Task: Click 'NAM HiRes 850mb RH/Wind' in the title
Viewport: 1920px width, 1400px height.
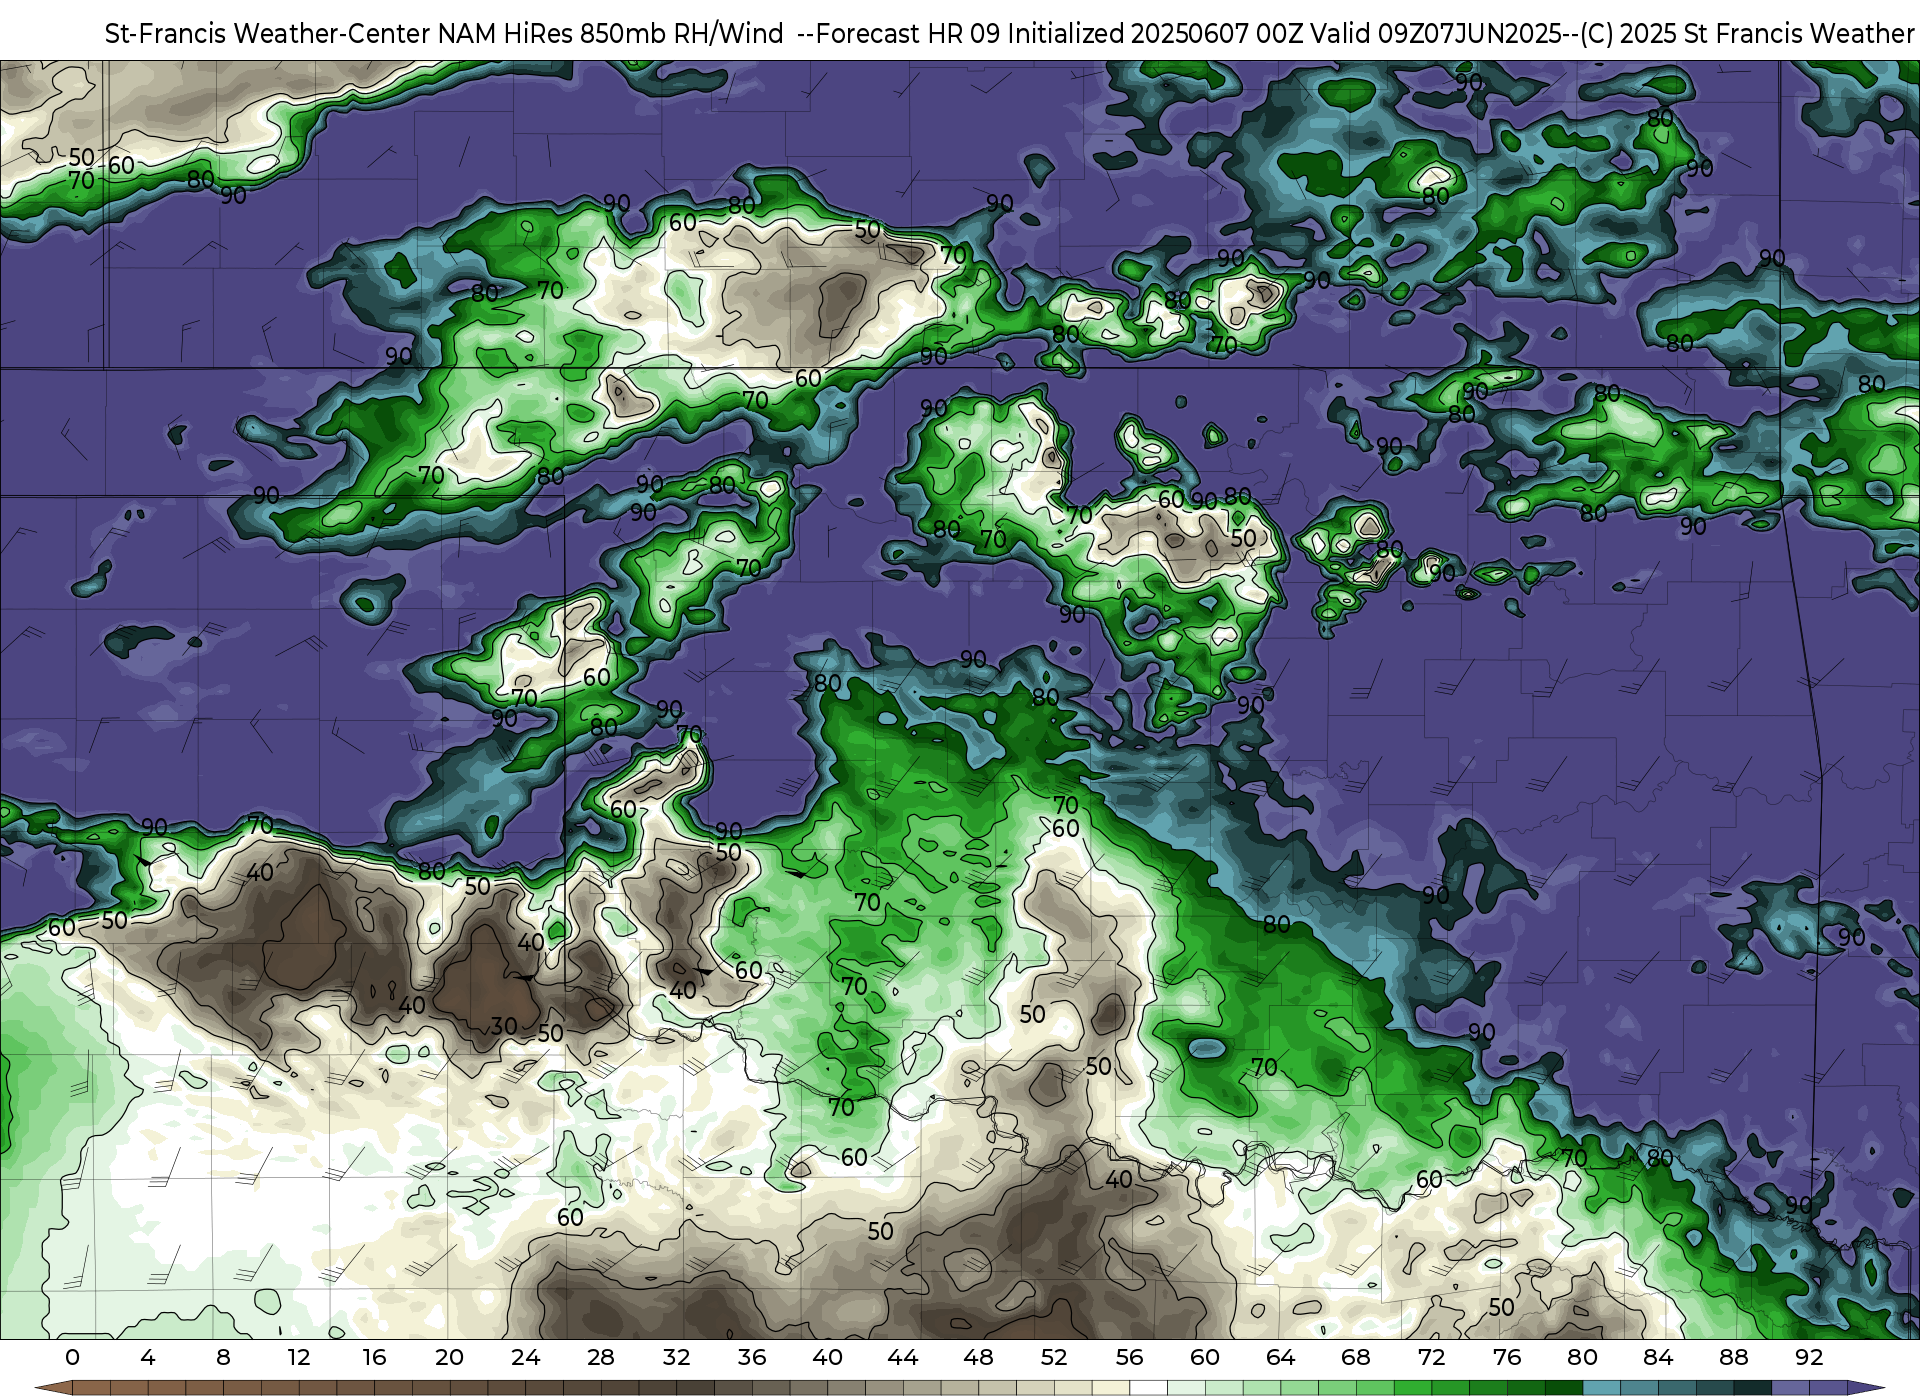Action: pos(611,34)
